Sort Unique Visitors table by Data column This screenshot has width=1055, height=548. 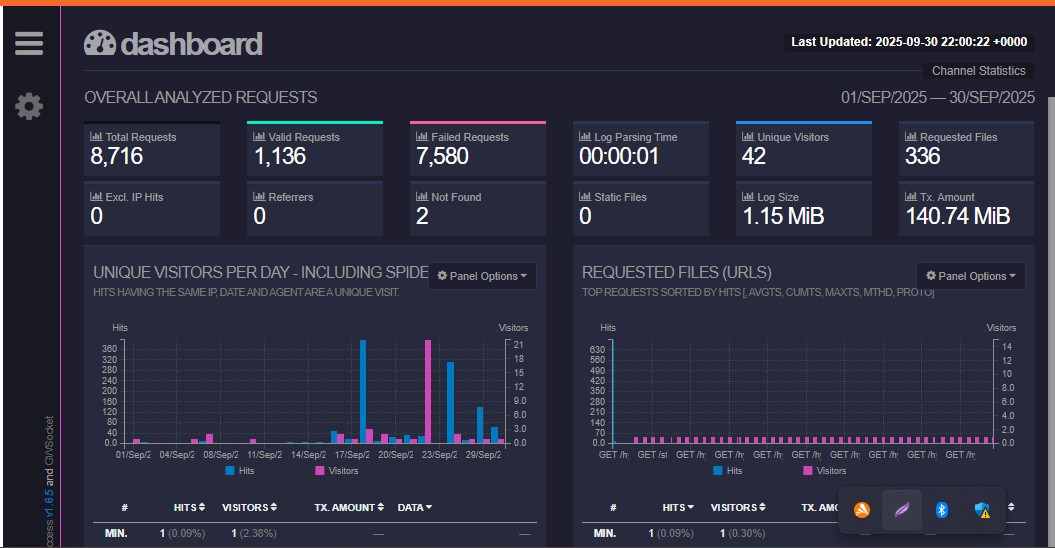415,507
